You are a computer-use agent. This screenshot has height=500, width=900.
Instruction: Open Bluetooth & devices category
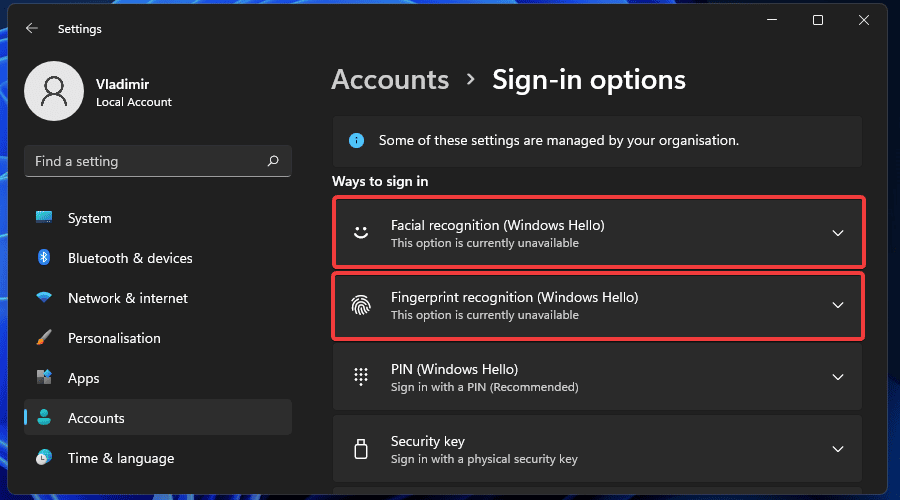(x=158, y=258)
